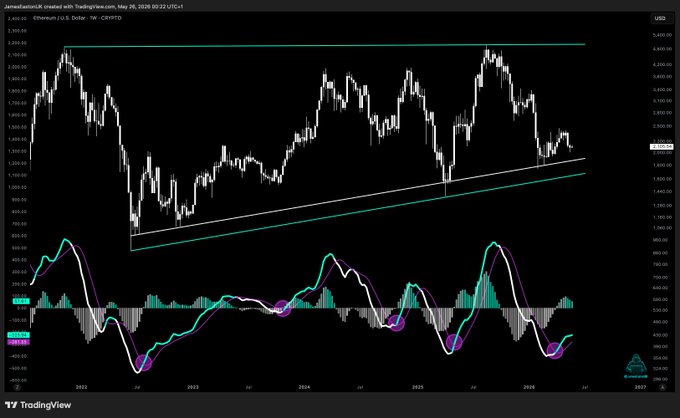Image resolution: width=680 pixels, height=418 pixels.
Task: Click the 4,200.00 level on the right scale
Action: 662,65
